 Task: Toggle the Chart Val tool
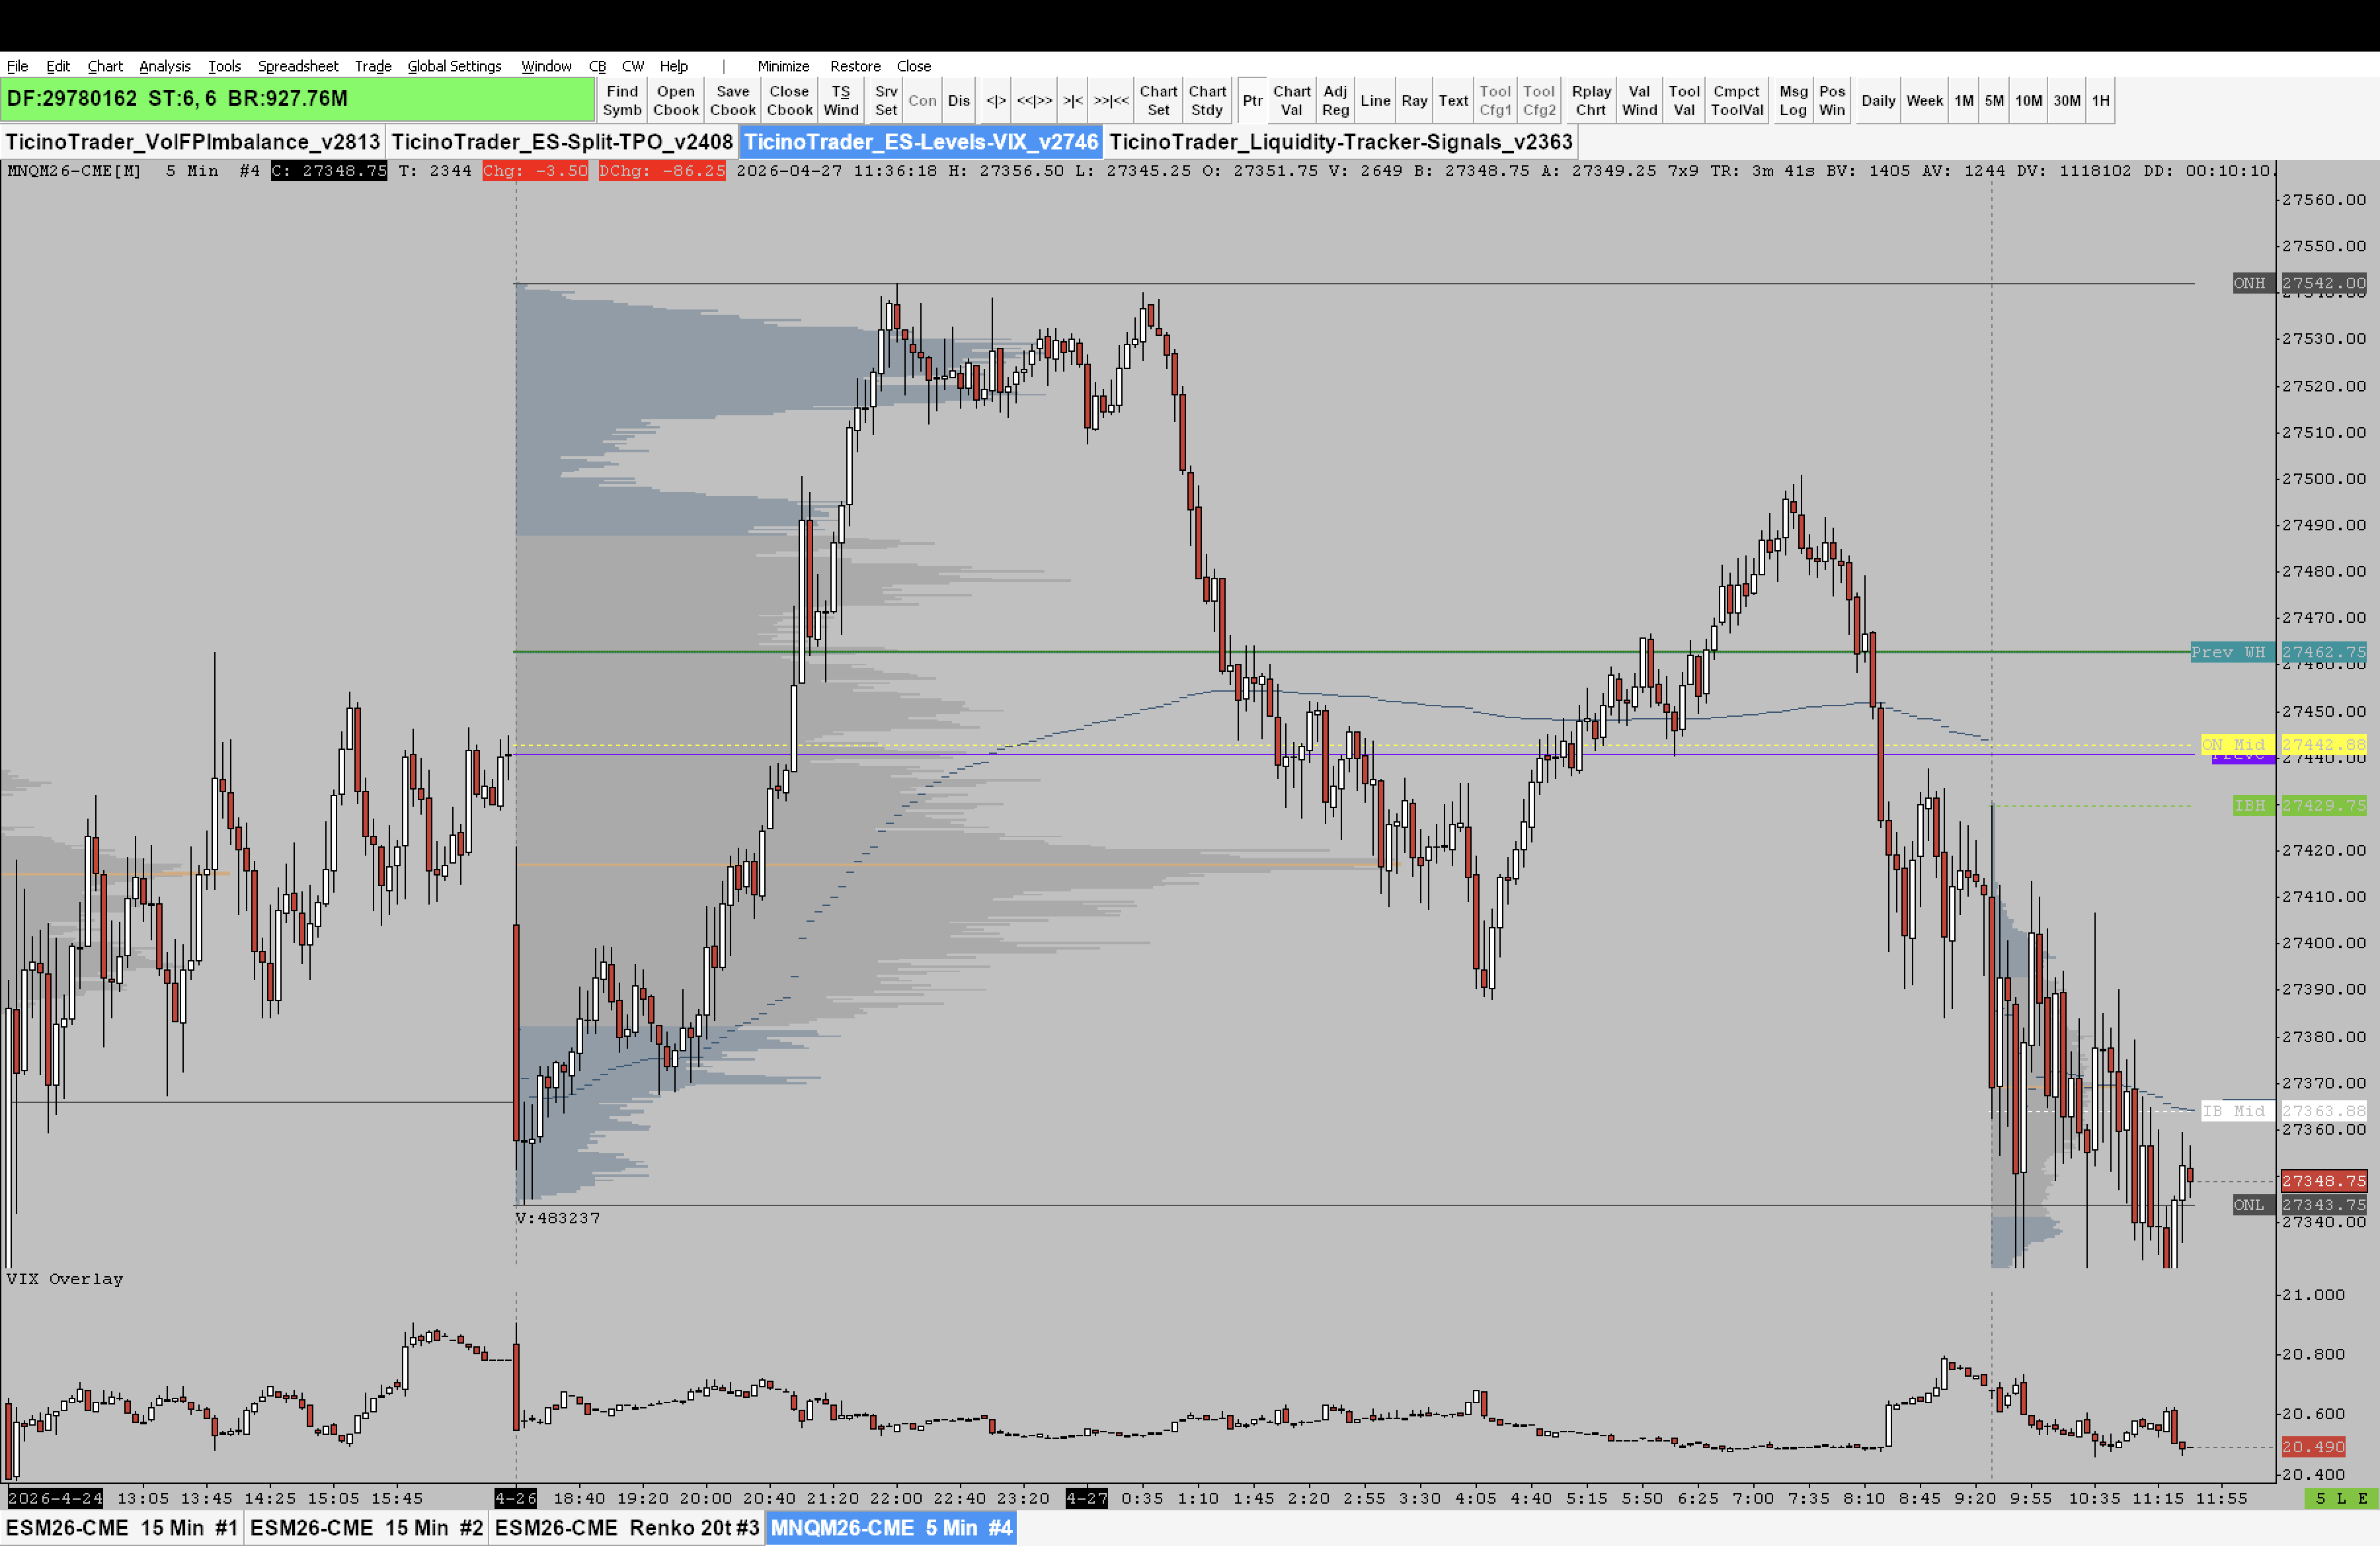point(1291,100)
